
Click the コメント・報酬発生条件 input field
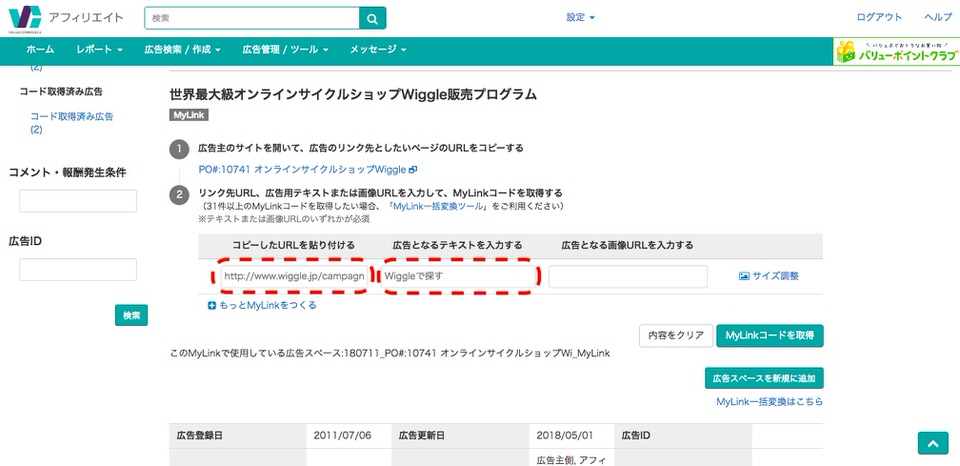pos(78,201)
